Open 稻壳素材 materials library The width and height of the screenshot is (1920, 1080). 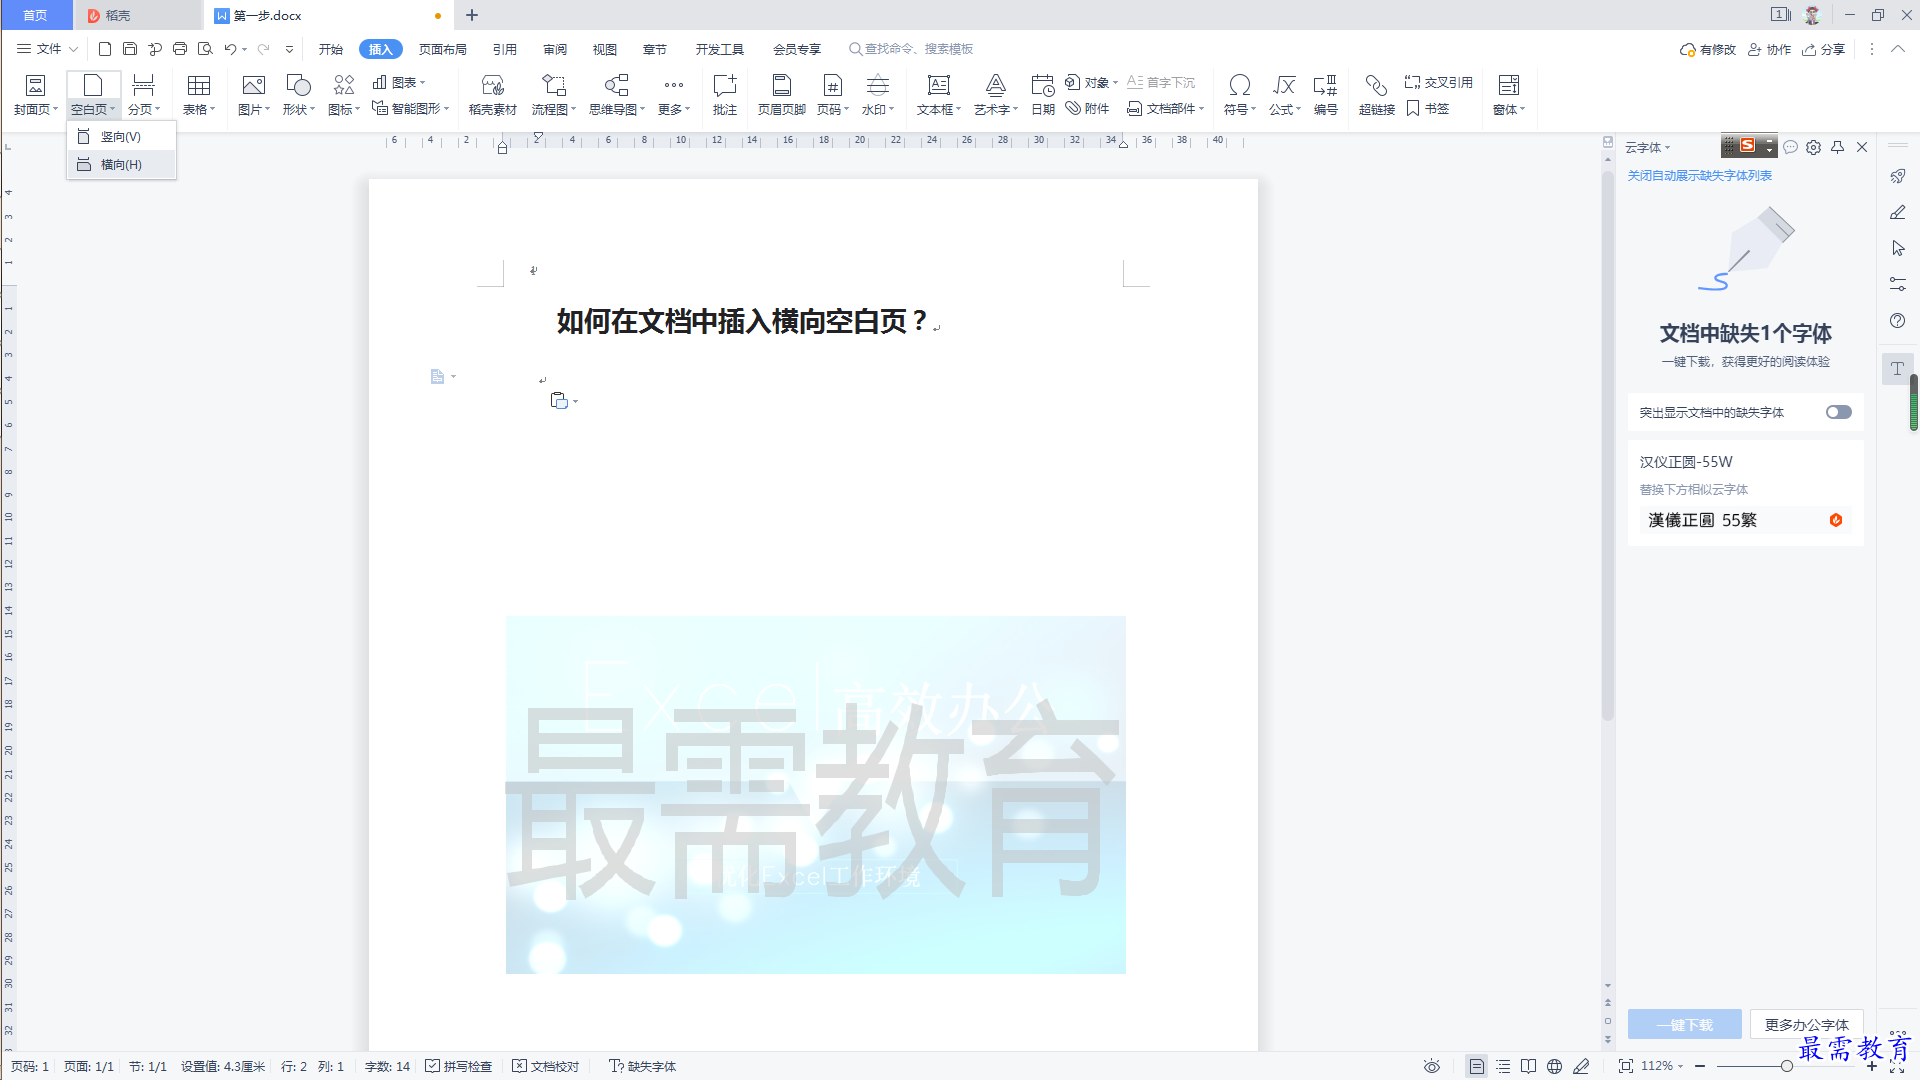(493, 96)
